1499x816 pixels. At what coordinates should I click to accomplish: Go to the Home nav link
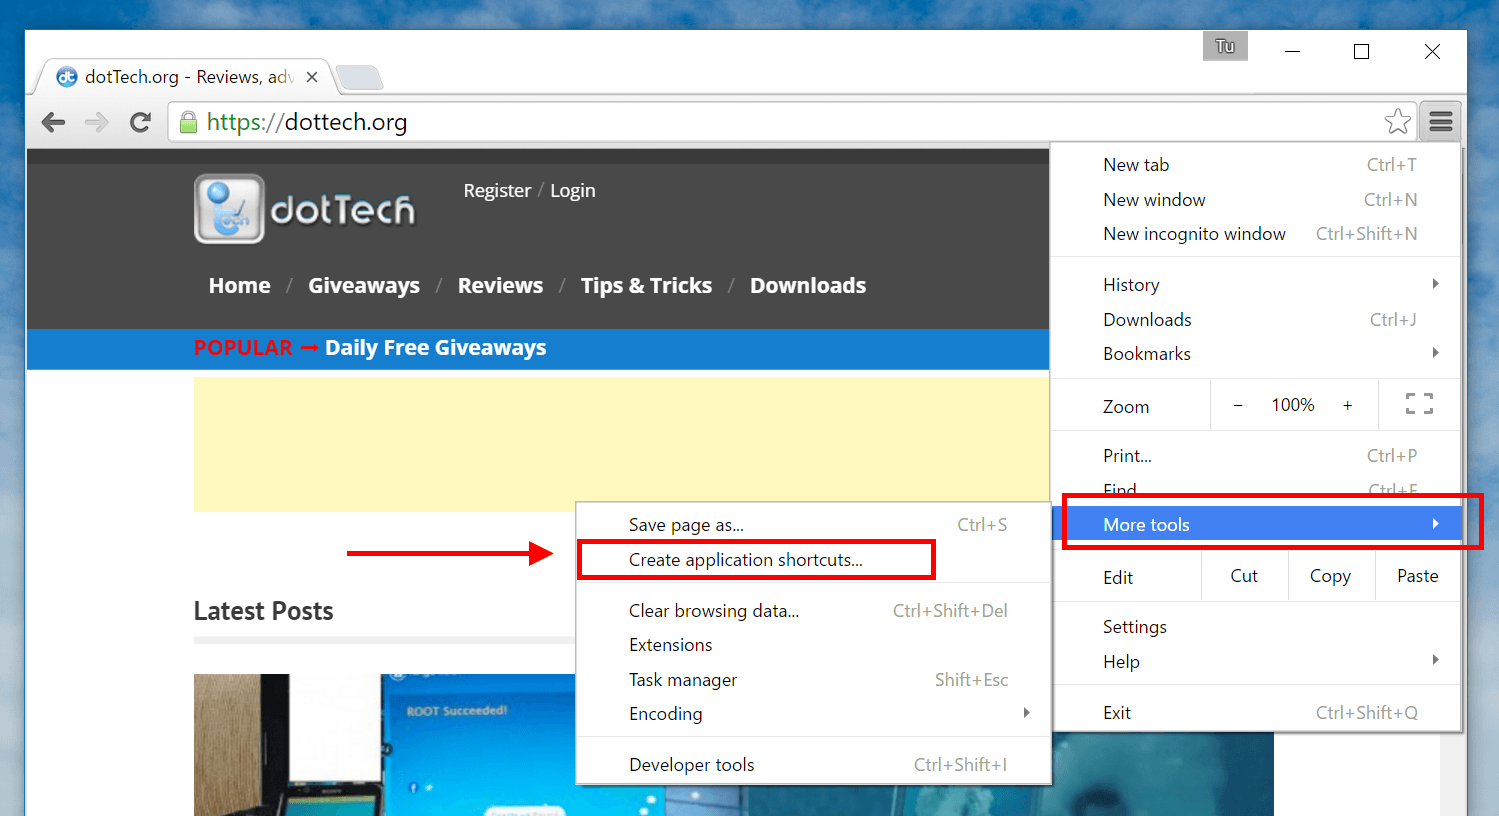240,286
